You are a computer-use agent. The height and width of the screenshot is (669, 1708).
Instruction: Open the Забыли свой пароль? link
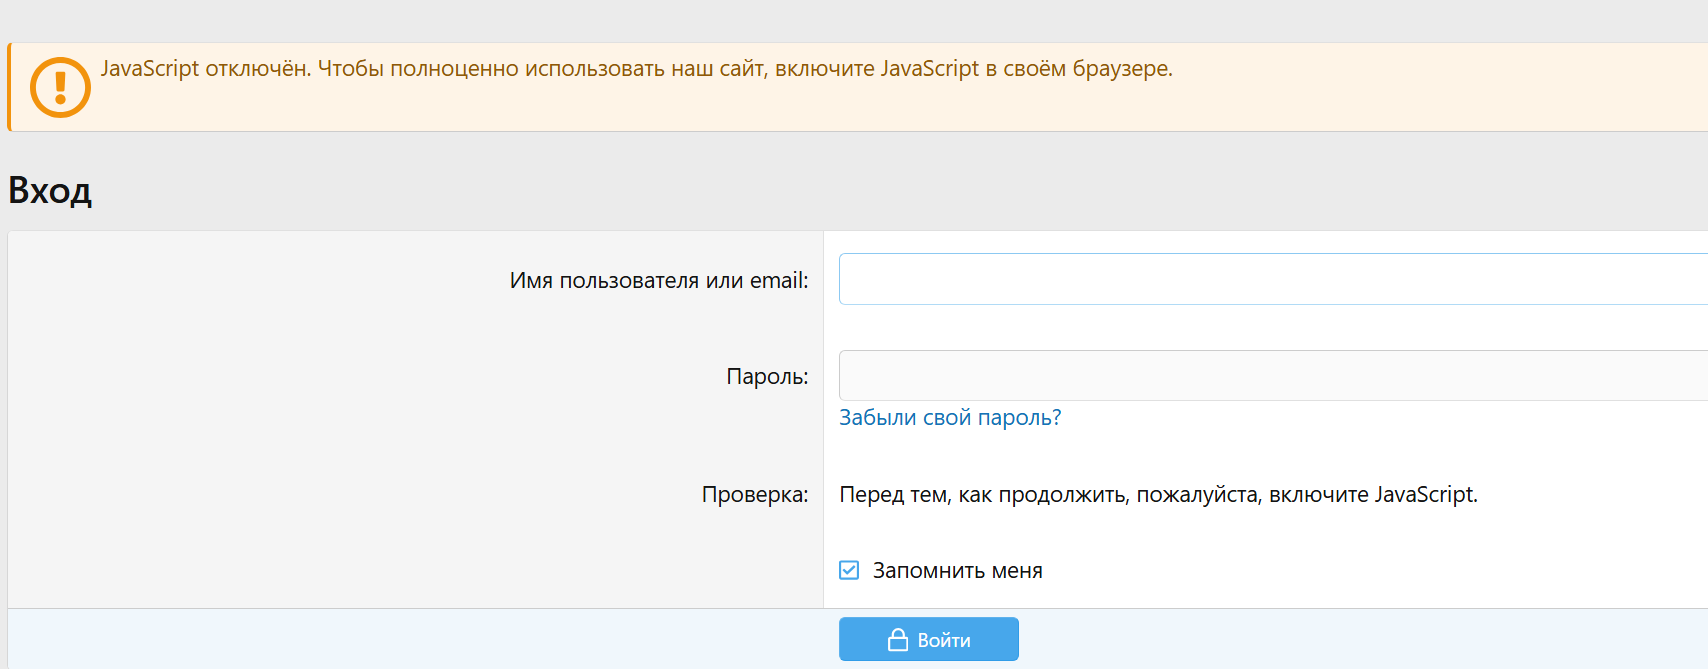tap(949, 418)
